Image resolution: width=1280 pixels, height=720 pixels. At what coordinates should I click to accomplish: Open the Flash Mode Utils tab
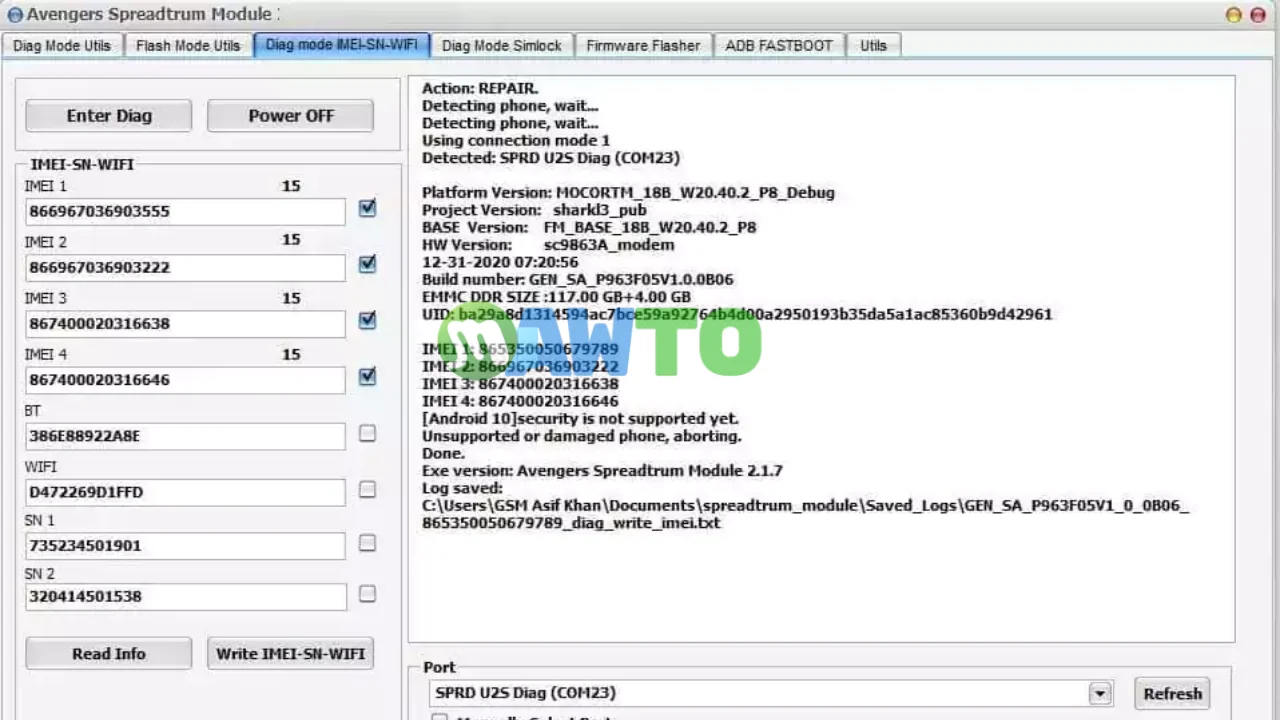(188, 45)
